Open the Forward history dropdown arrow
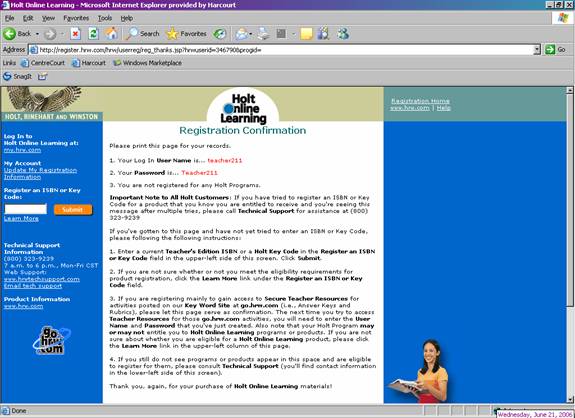575x418 pixels. tap(62, 34)
